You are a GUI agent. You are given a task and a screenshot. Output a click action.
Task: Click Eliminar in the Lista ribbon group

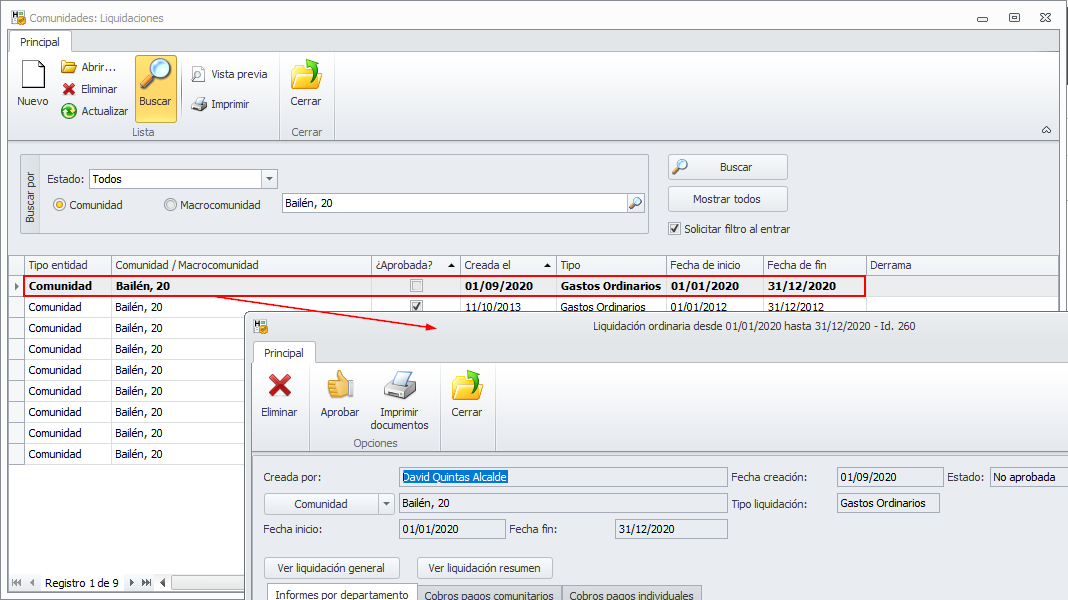coord(89,89)
